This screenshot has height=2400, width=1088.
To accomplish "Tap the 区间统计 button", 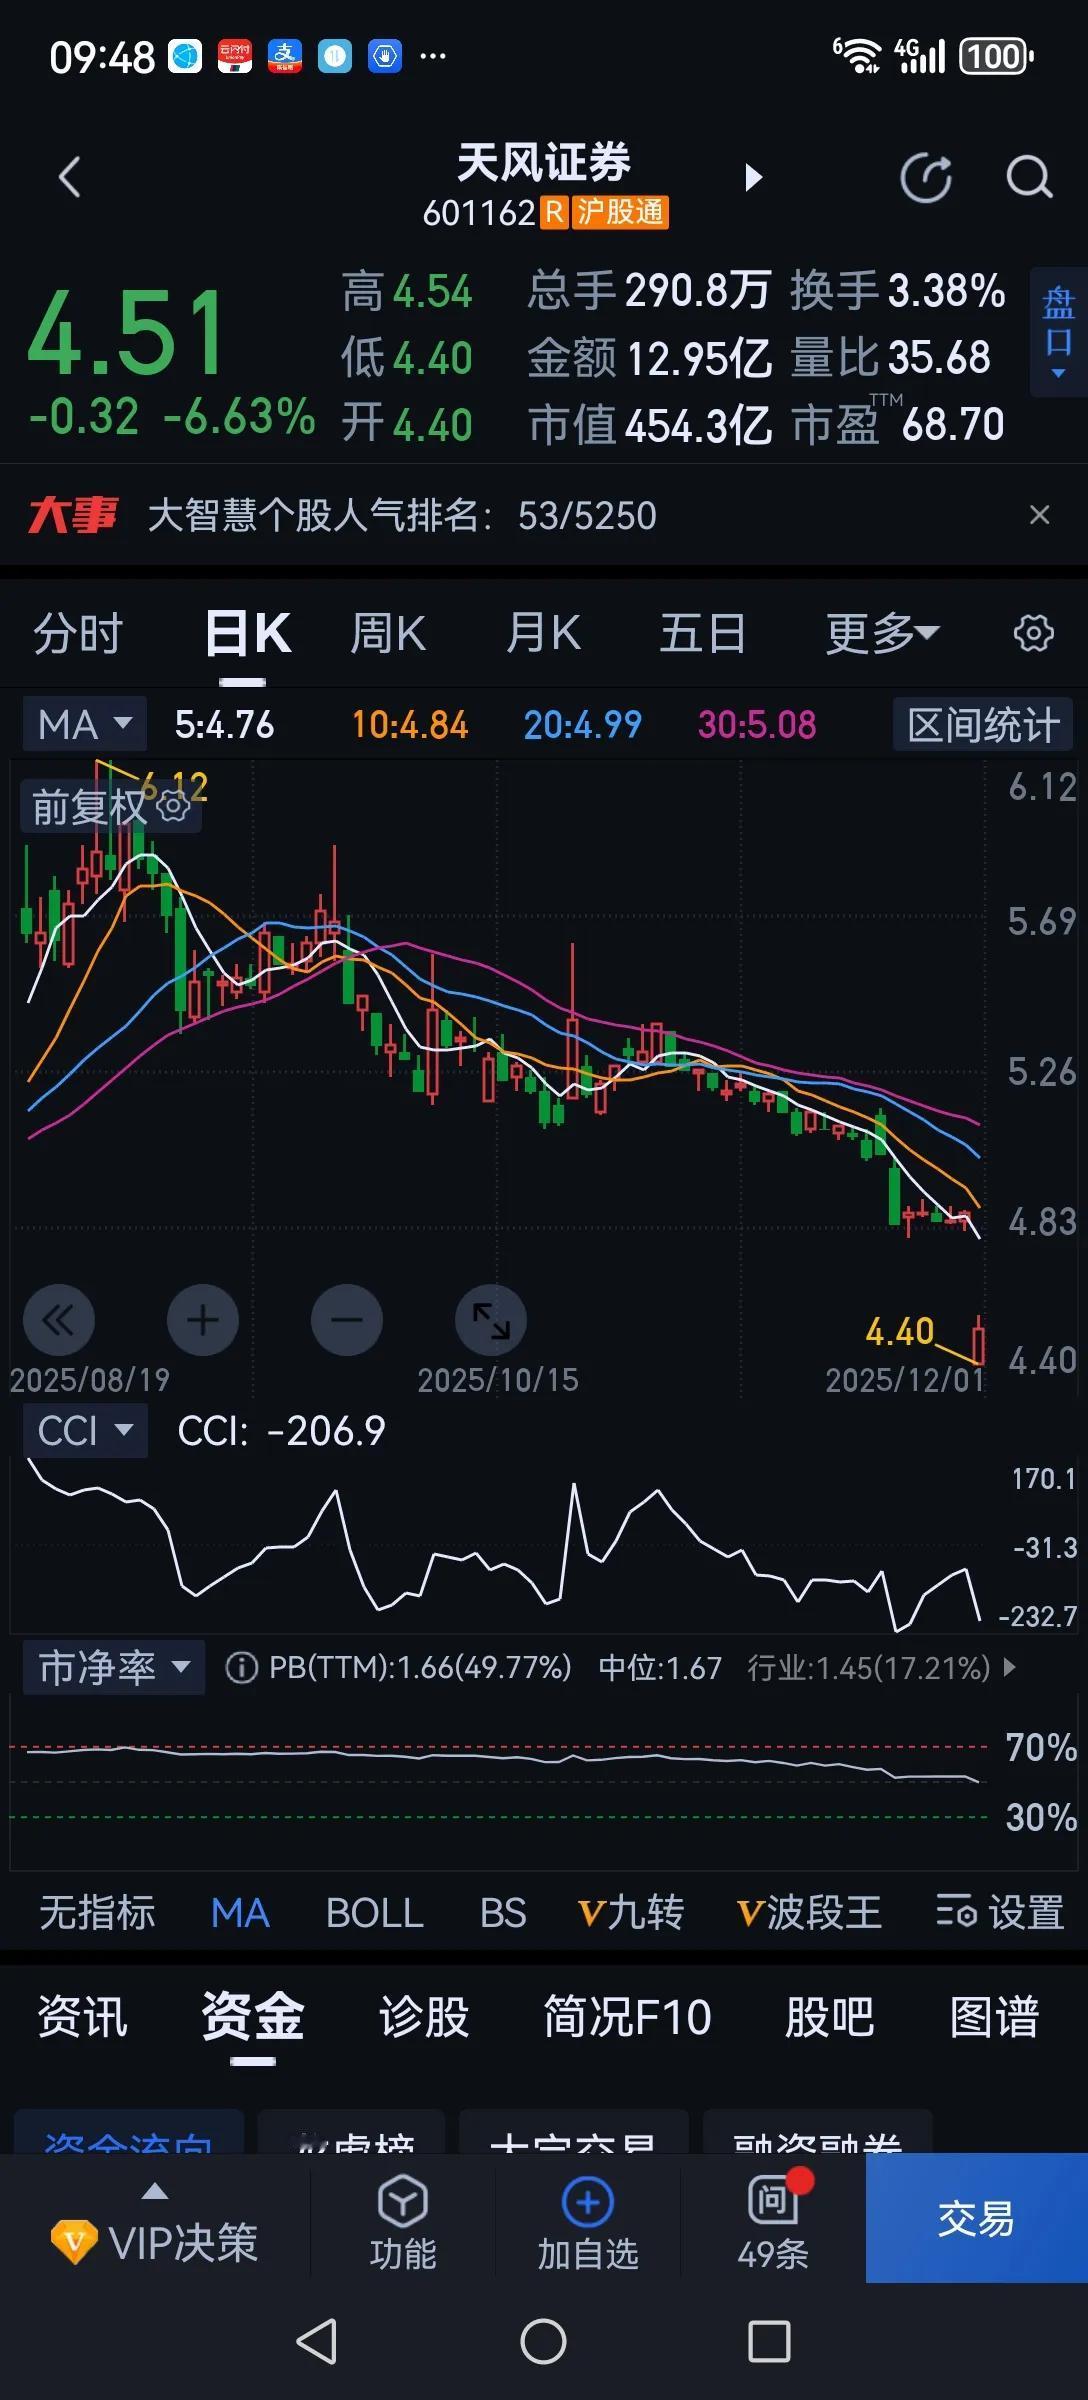I will point(983,724).
